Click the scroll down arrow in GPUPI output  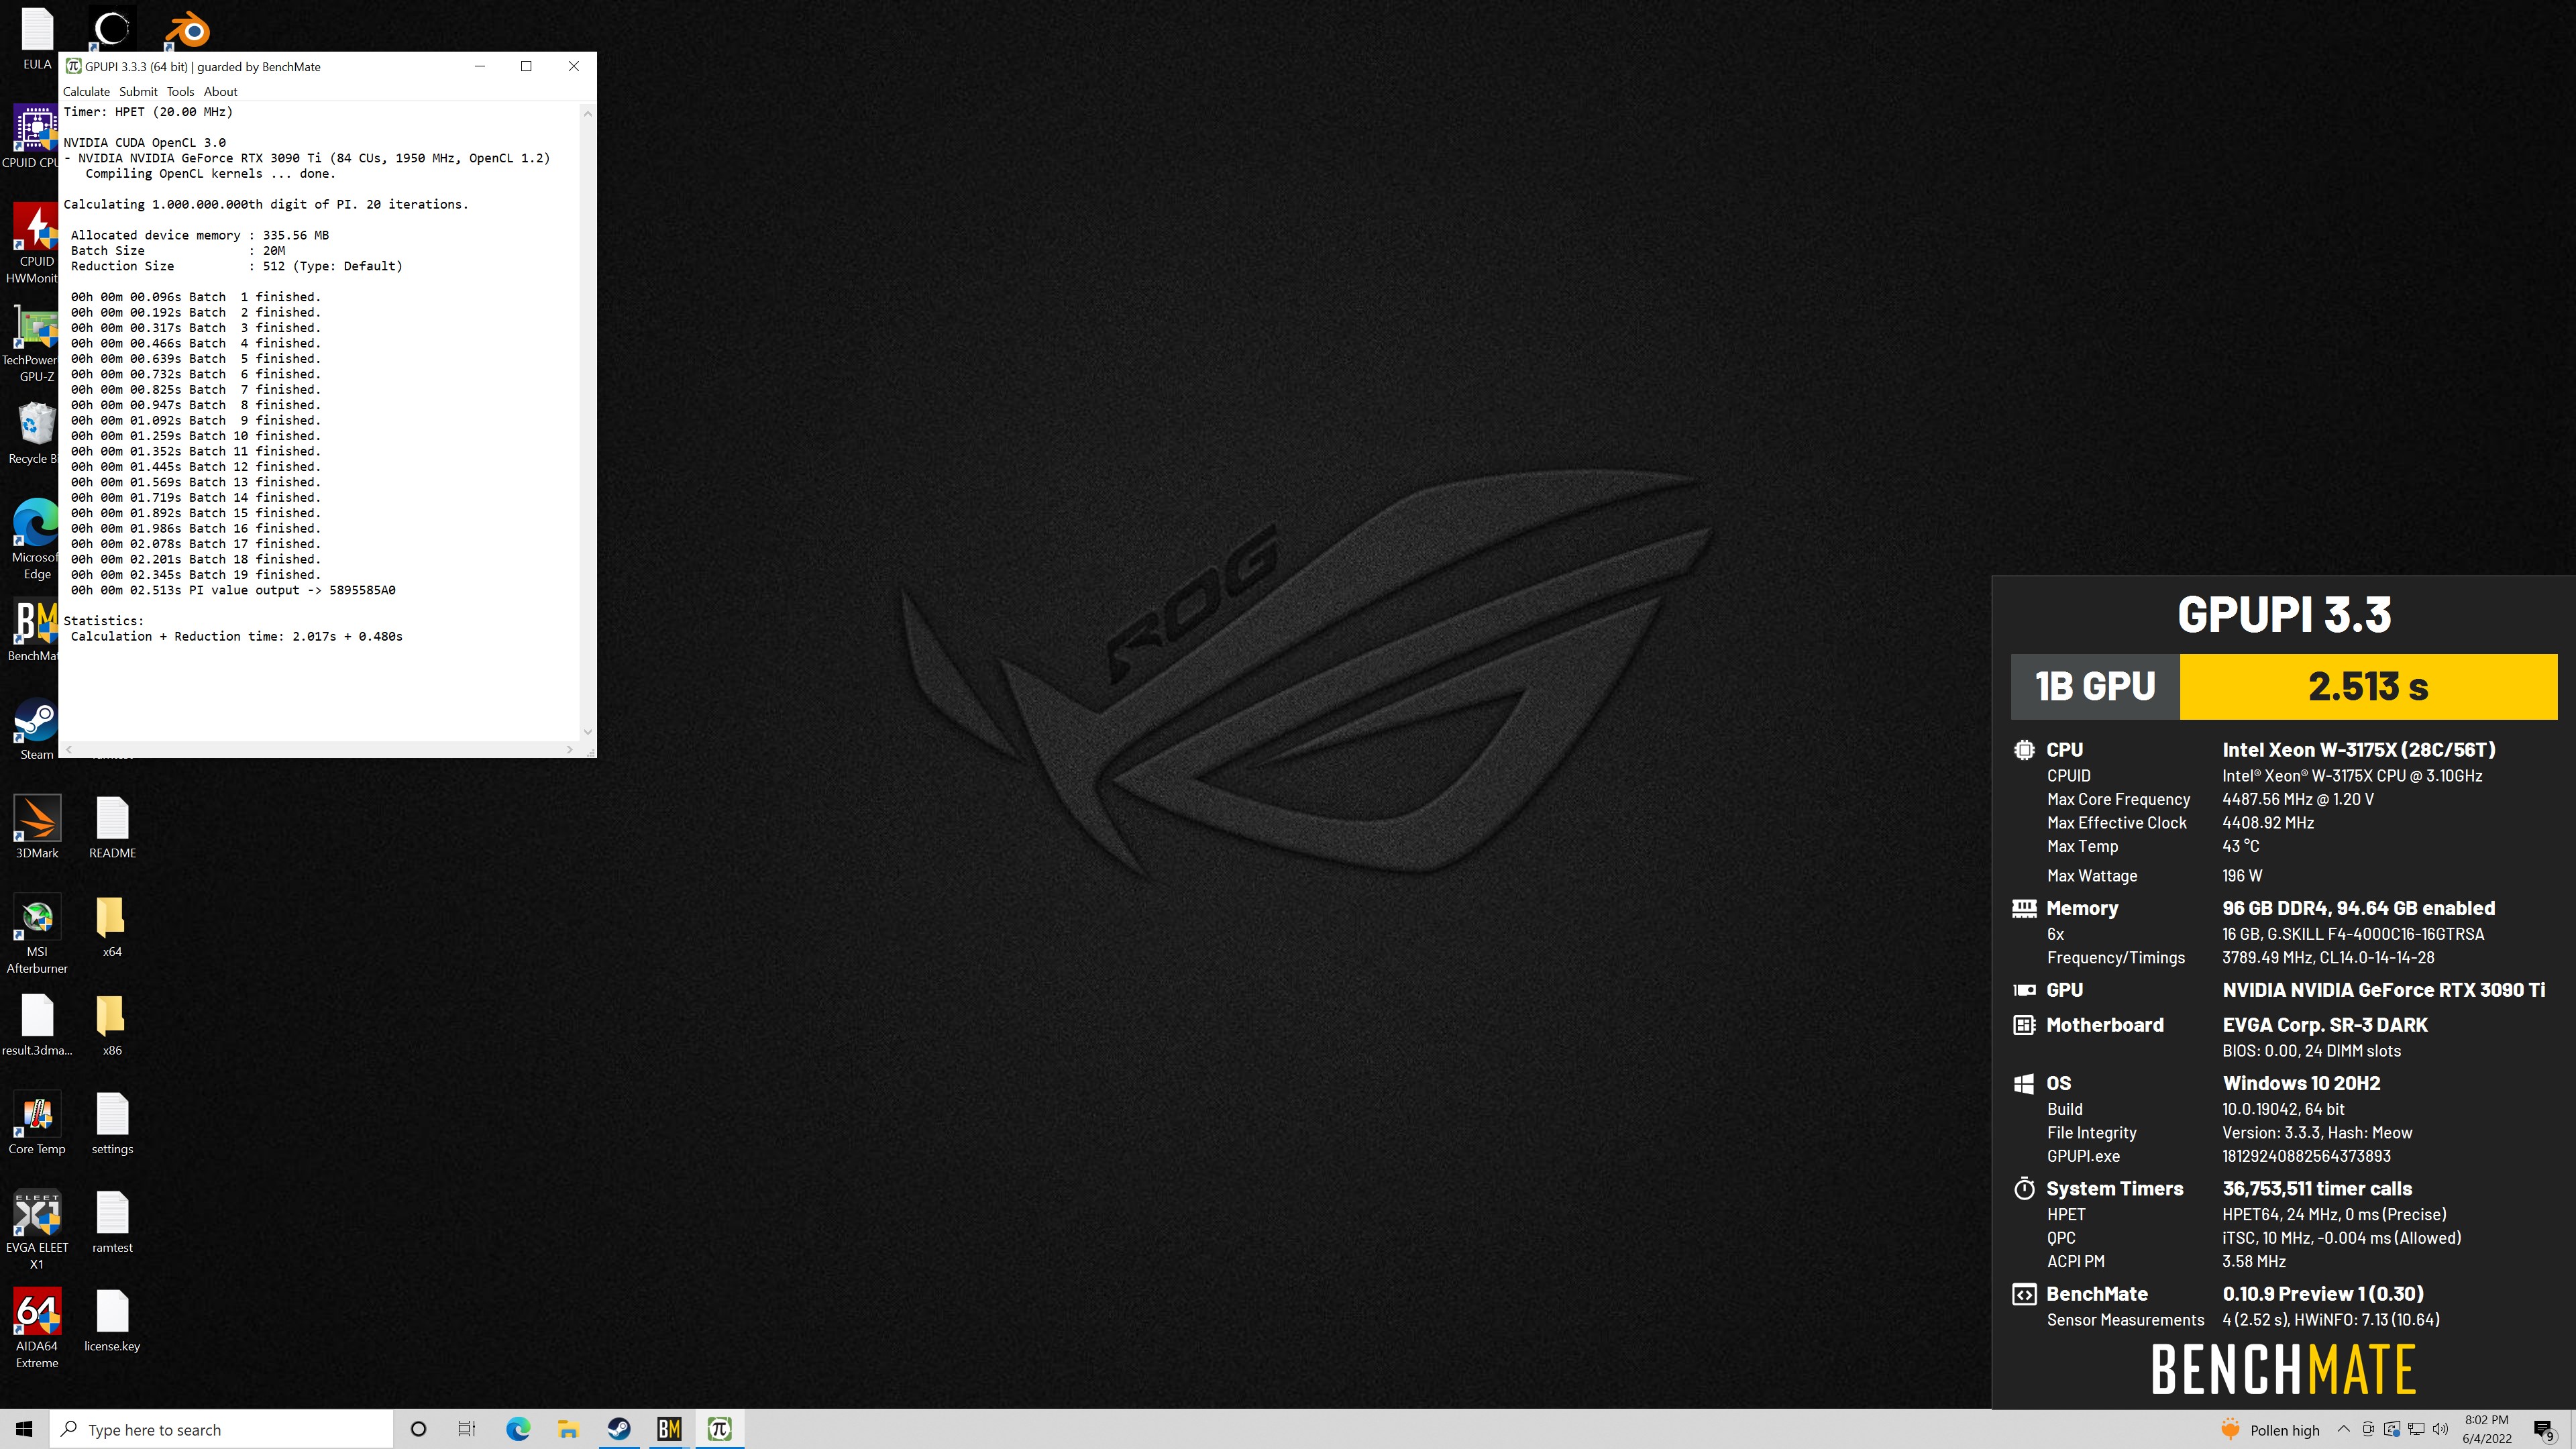click(587, 732)
